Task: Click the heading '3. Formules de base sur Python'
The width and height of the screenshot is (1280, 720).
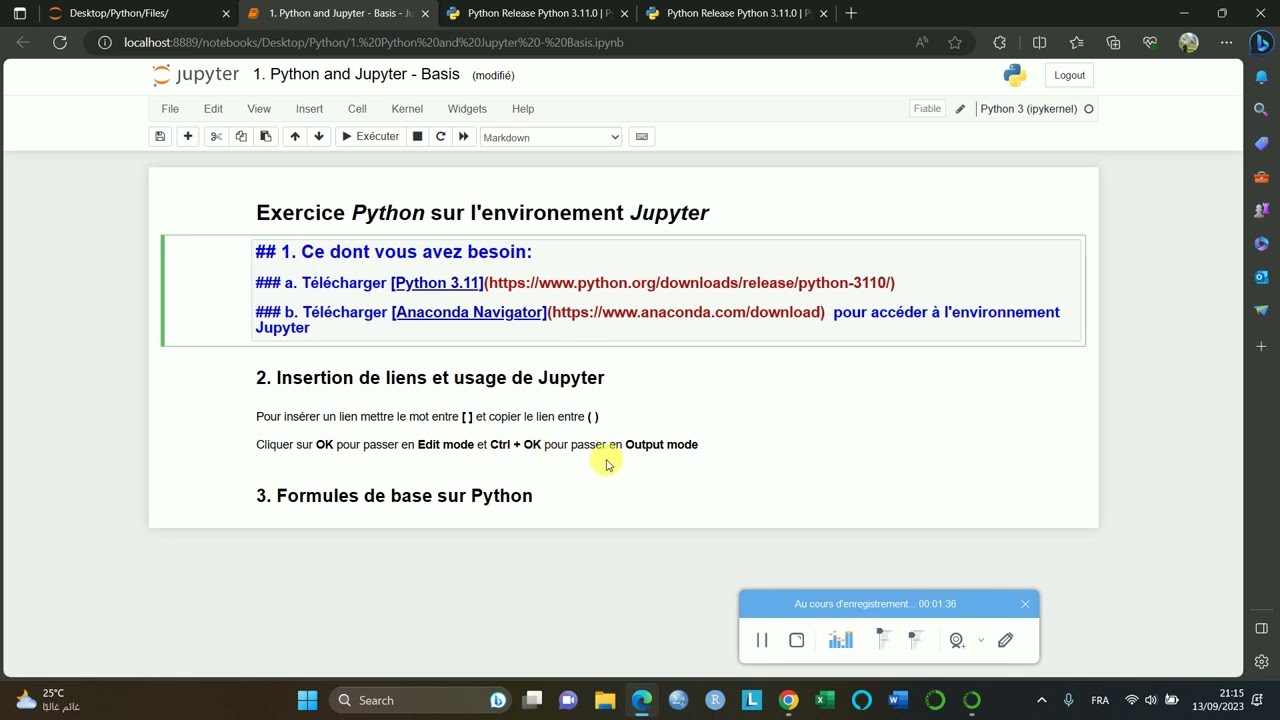Action: (x=394, y=496)
